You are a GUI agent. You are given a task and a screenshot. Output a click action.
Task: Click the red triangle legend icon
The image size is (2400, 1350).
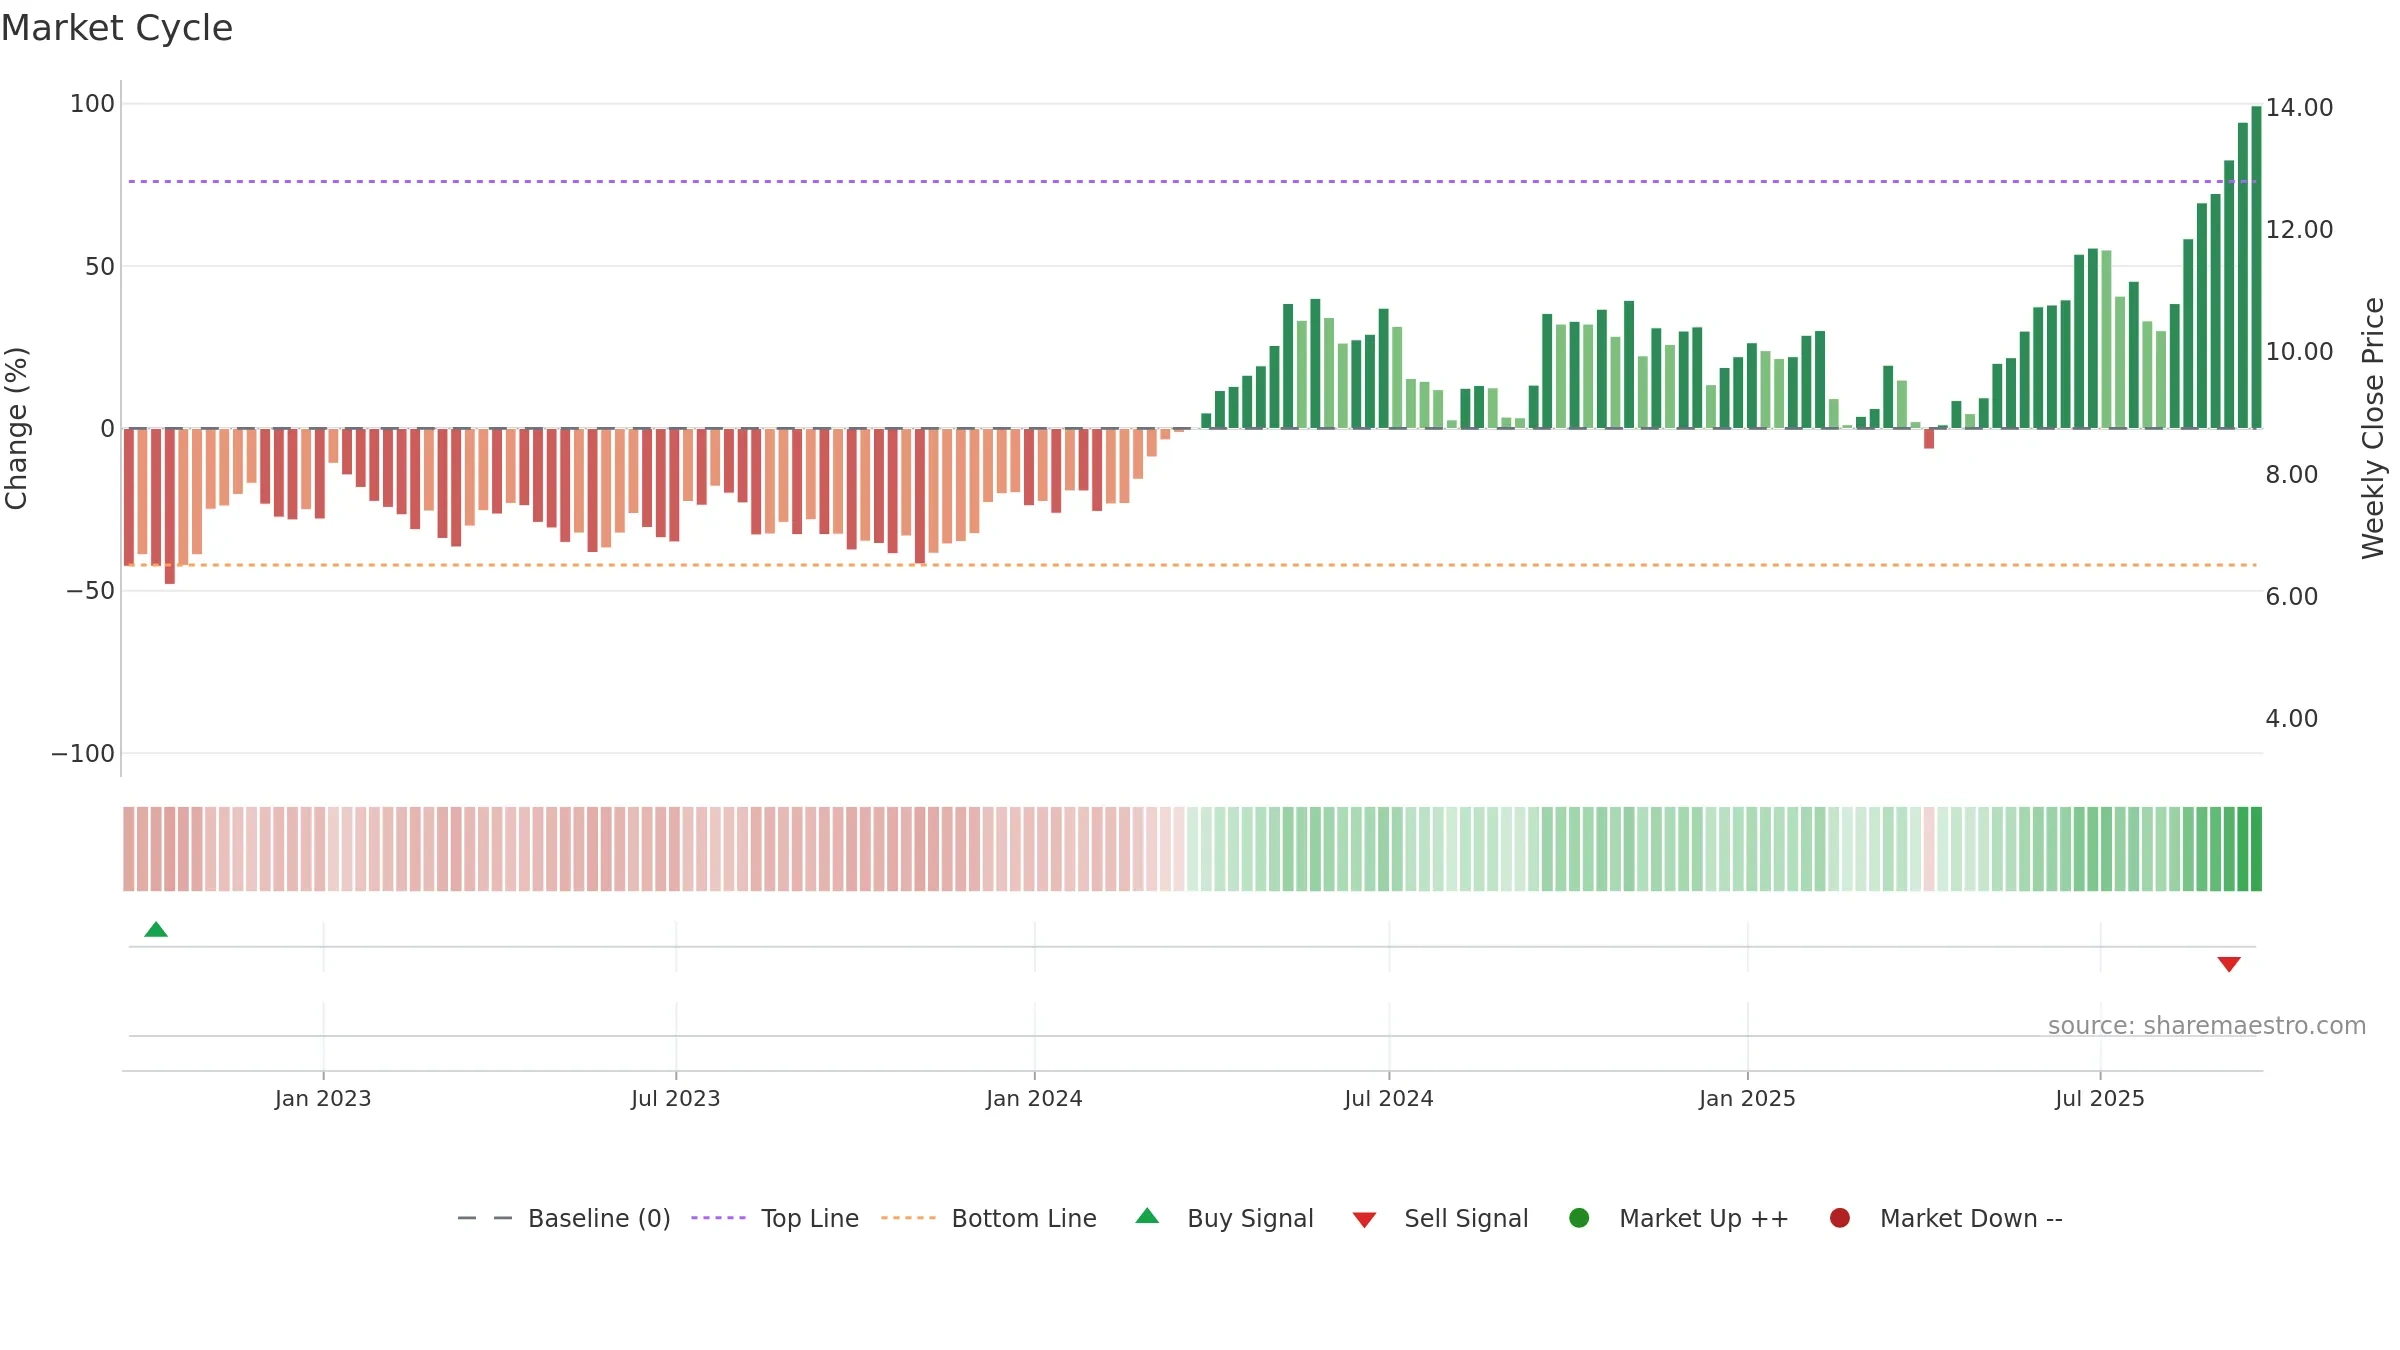(x=1364, y=1220)
